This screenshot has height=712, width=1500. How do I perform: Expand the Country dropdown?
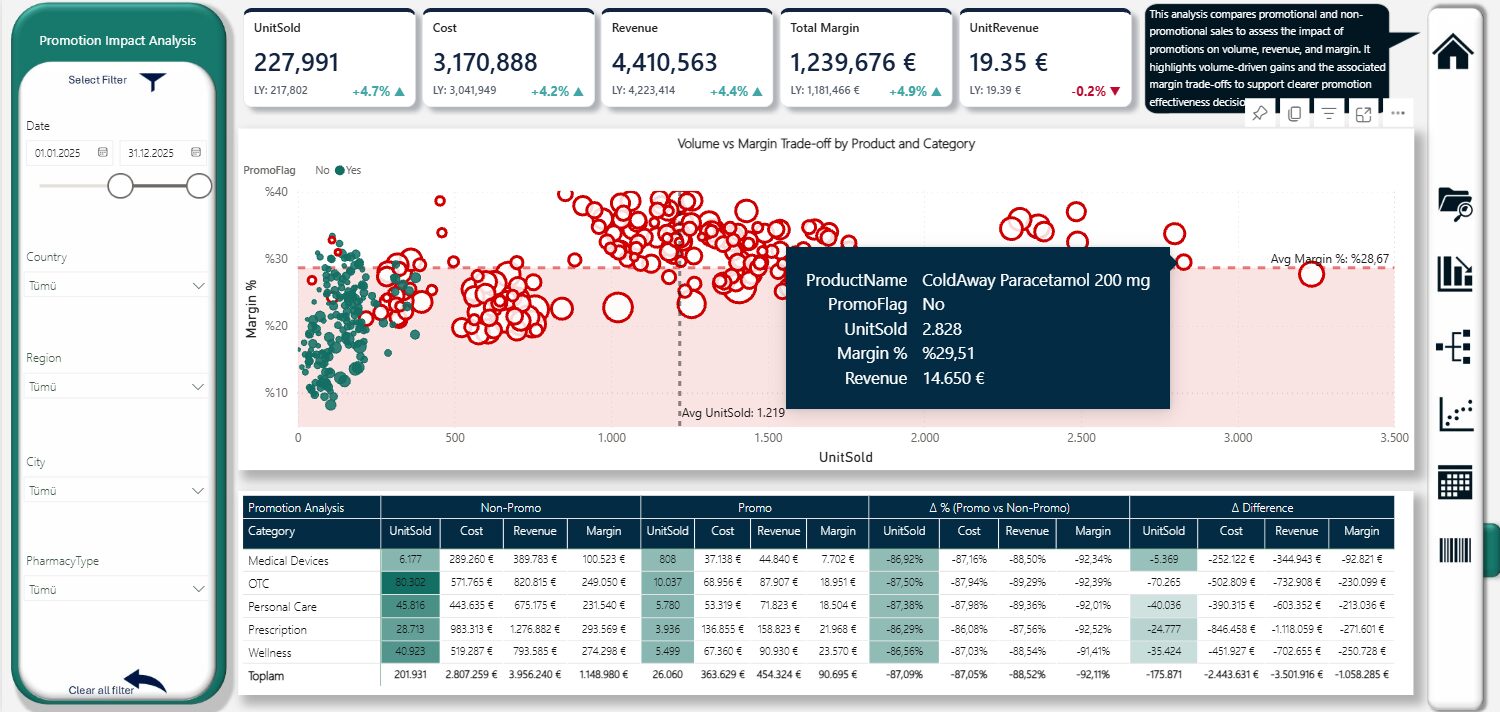(197, 286)
